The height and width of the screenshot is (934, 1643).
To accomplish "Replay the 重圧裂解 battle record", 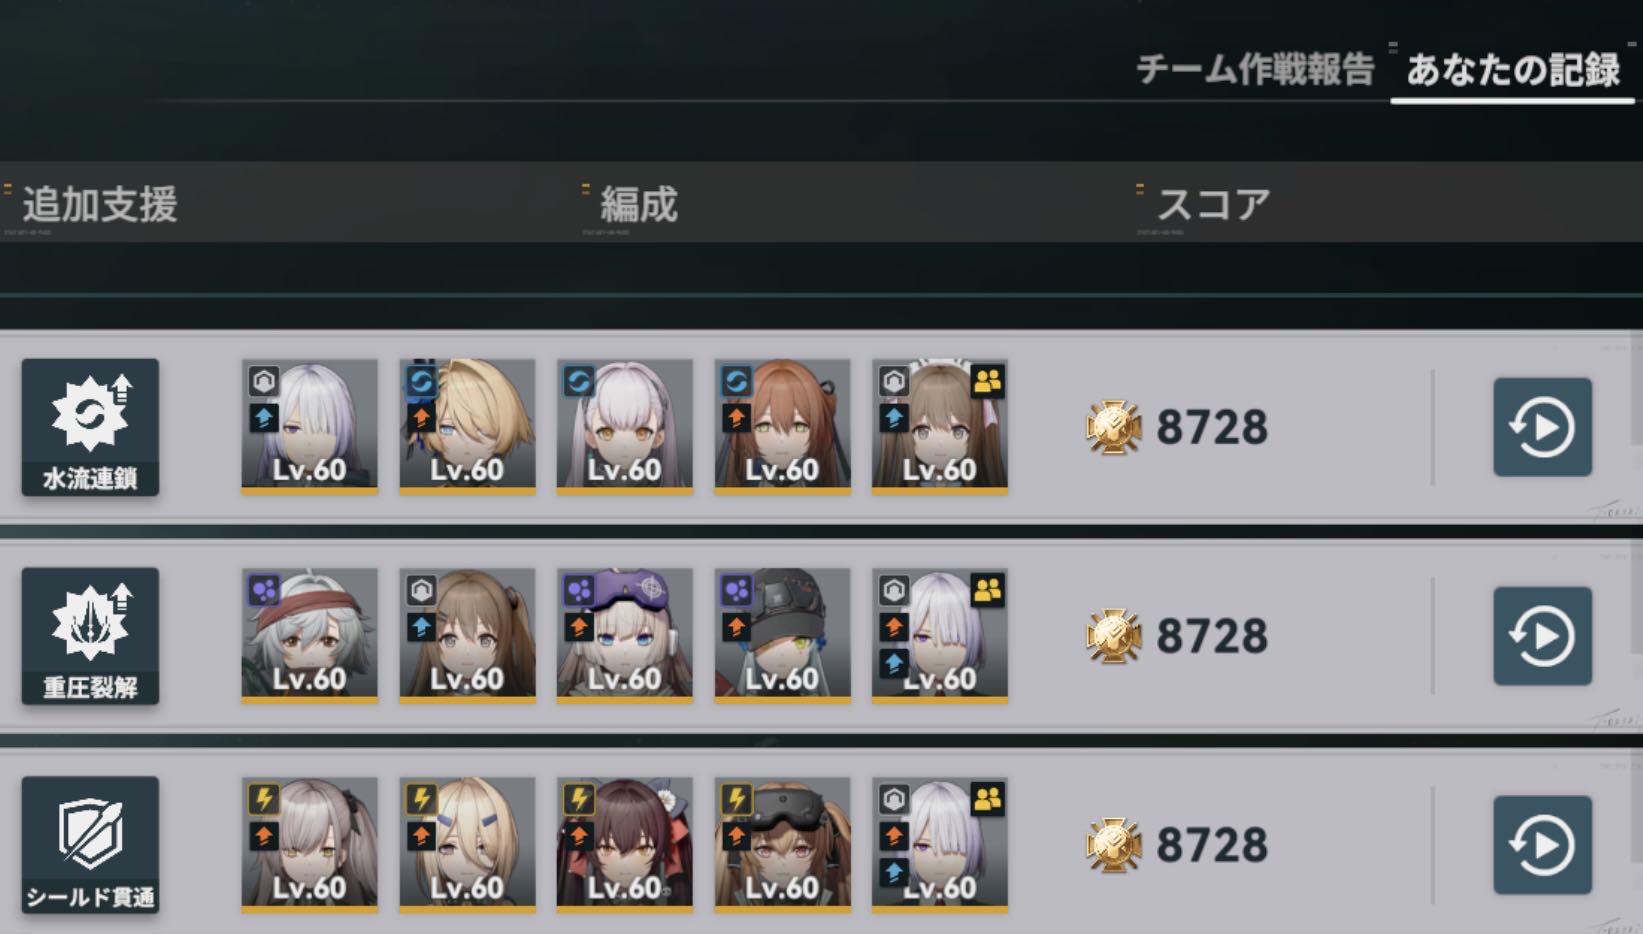I will click(1542, 636).
